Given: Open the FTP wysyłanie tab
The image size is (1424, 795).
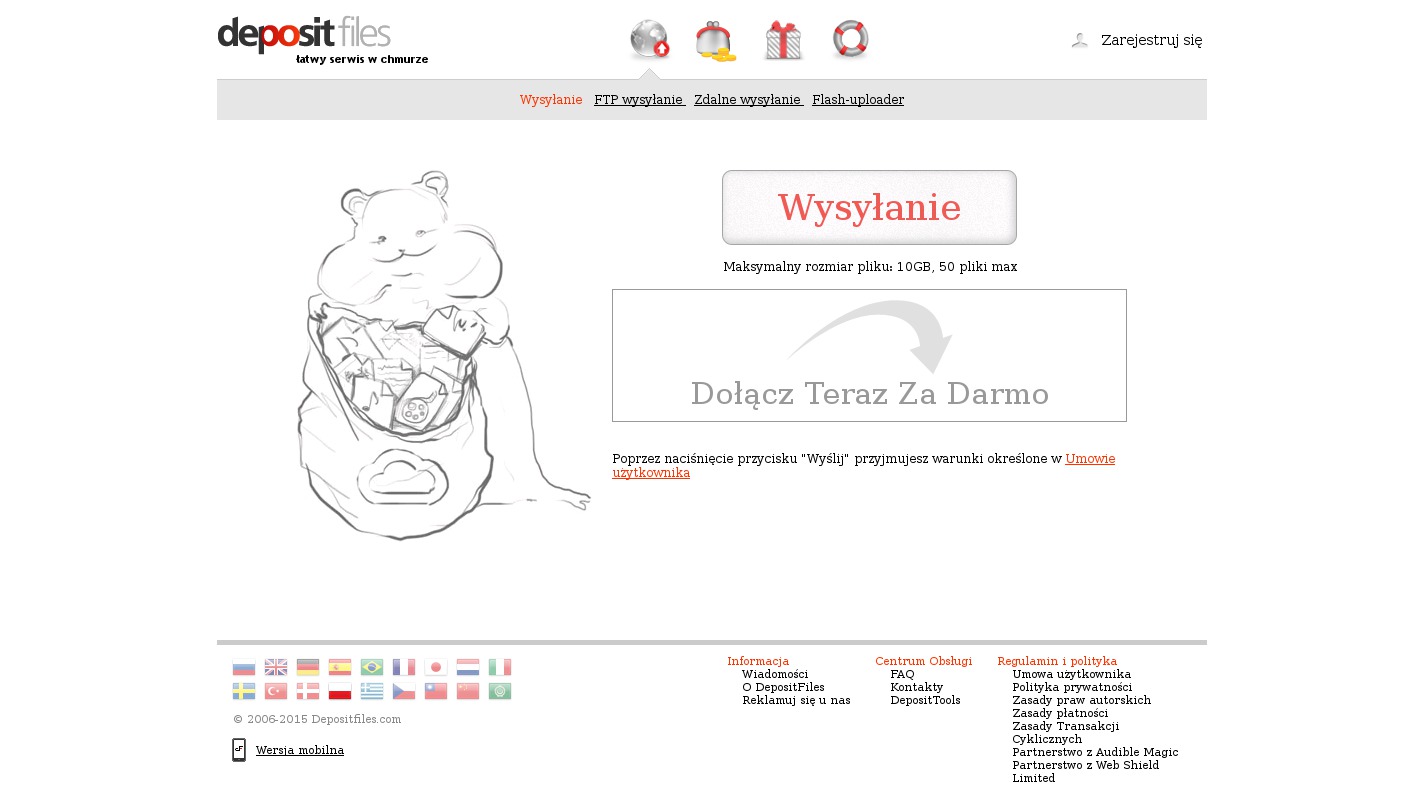Looking at the screenshot, I should click(x=639, y=100).
